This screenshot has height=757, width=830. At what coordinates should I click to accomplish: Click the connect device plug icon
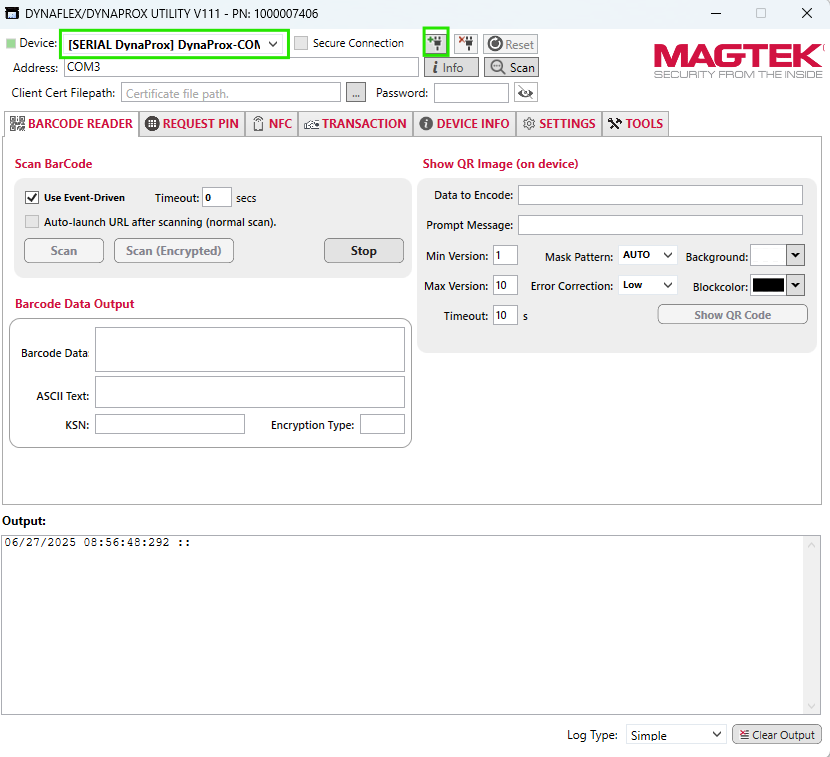[436, 42]
